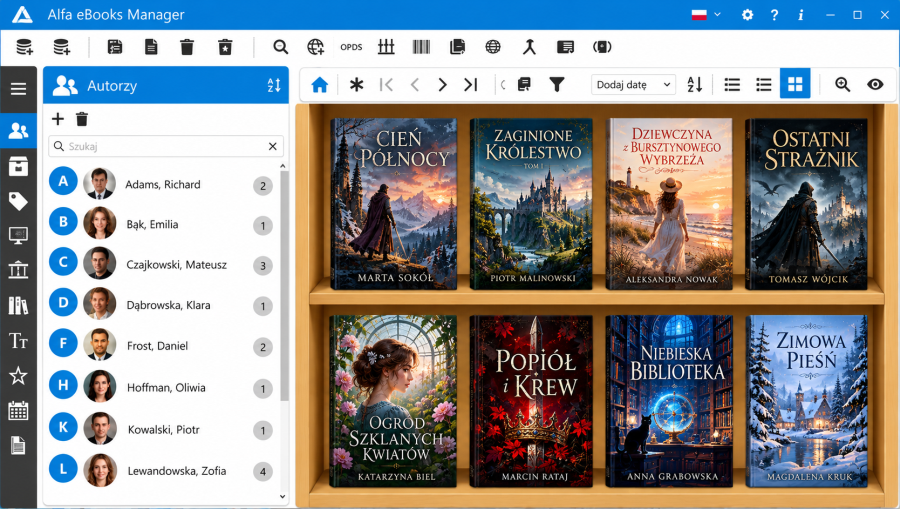Select the Authors sidebar icon

(18, 131)
